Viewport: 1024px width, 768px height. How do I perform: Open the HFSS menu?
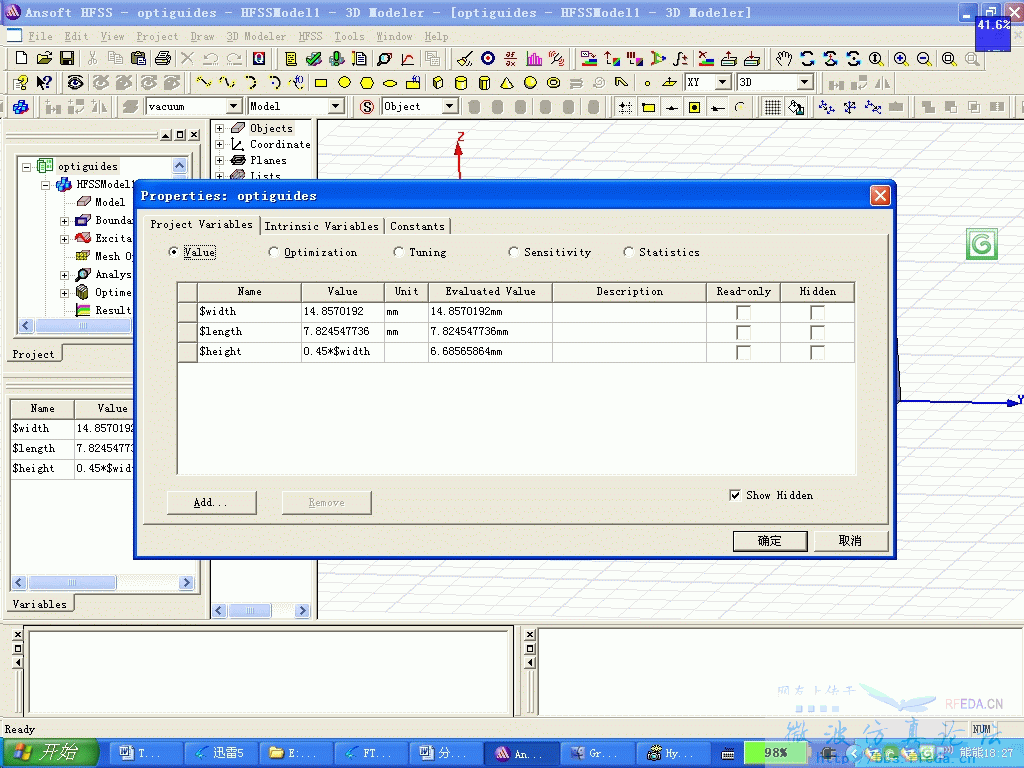[310, 37]
